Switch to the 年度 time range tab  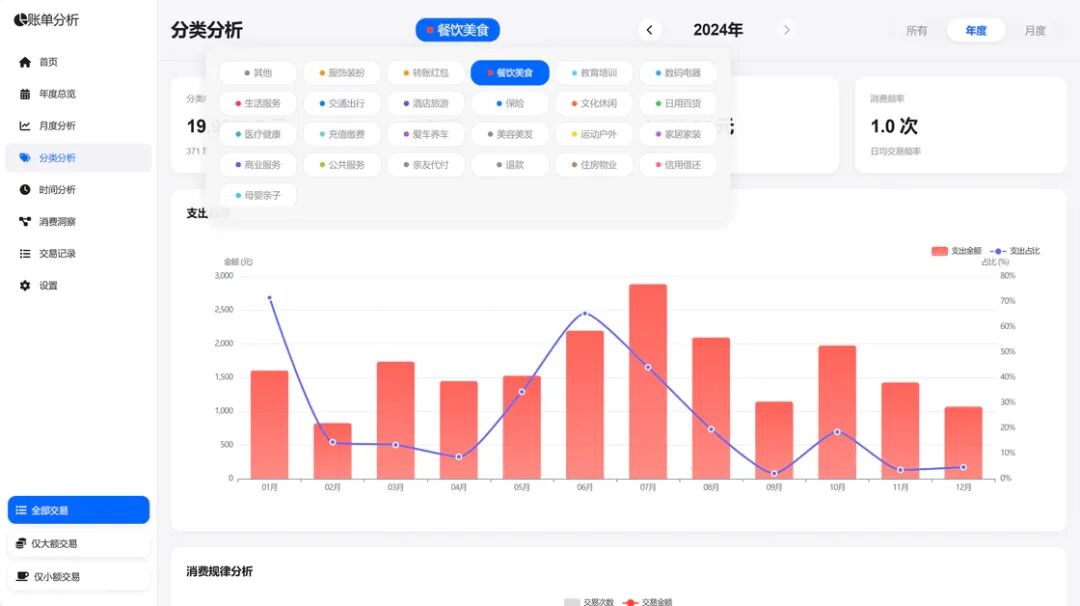point(975,30)
